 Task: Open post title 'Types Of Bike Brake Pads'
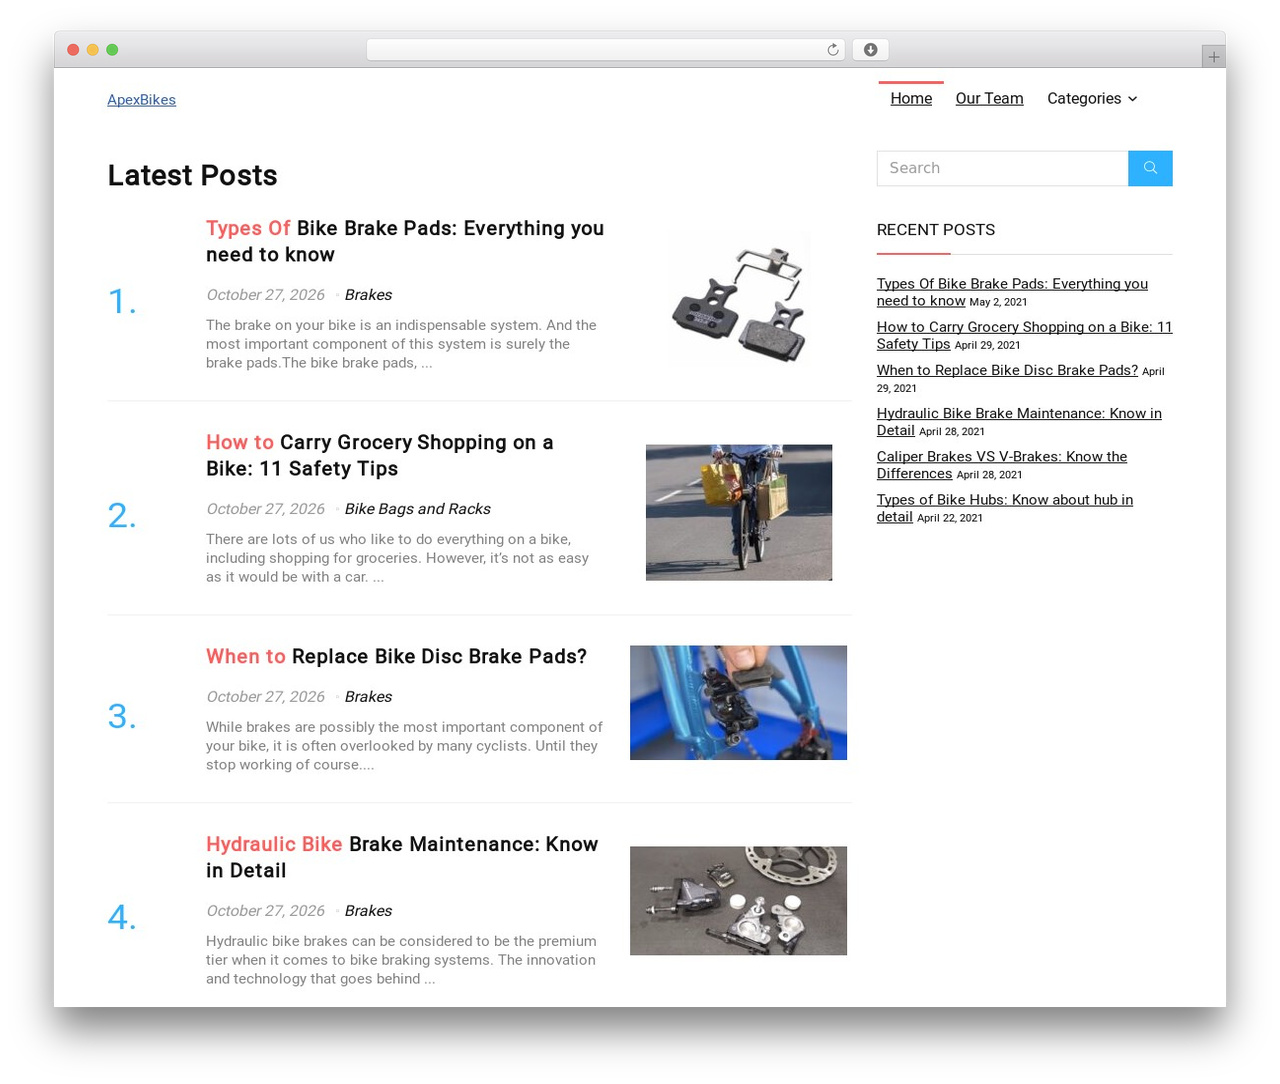pyautogui.click(x=405, y=241)
